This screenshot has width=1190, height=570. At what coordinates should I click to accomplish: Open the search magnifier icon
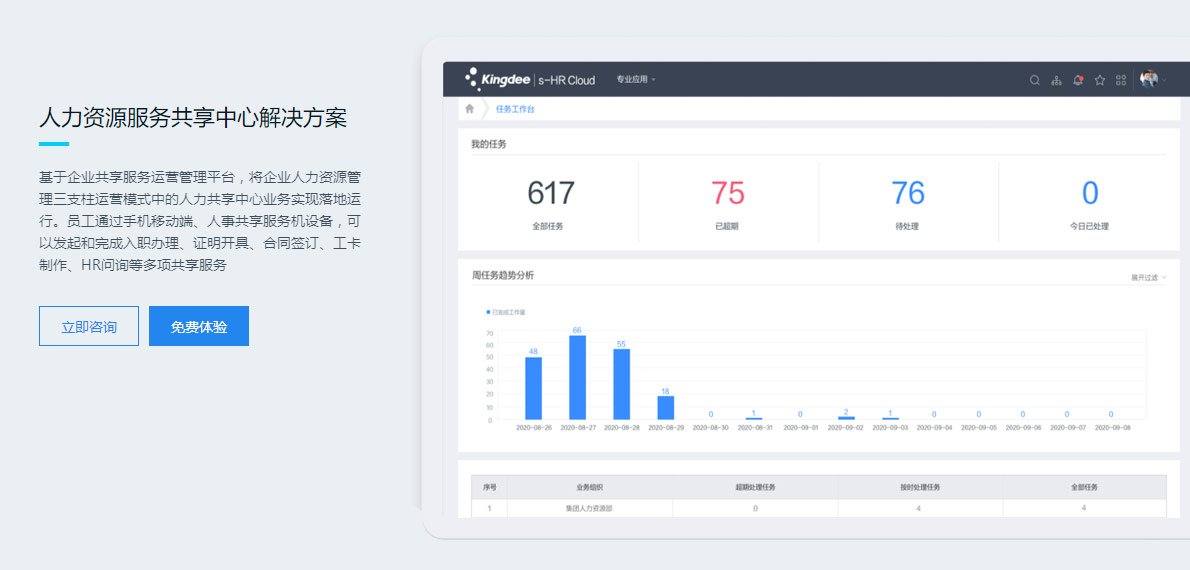click(x=1034, y=80)
